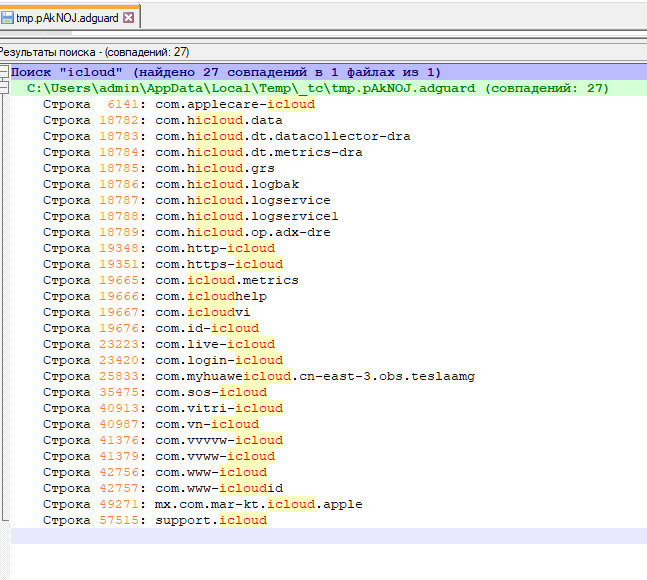This screenshot has height=580, width=647.
Task: Open result line 19665 com.icloud.metrics
Action: point(171,281)
